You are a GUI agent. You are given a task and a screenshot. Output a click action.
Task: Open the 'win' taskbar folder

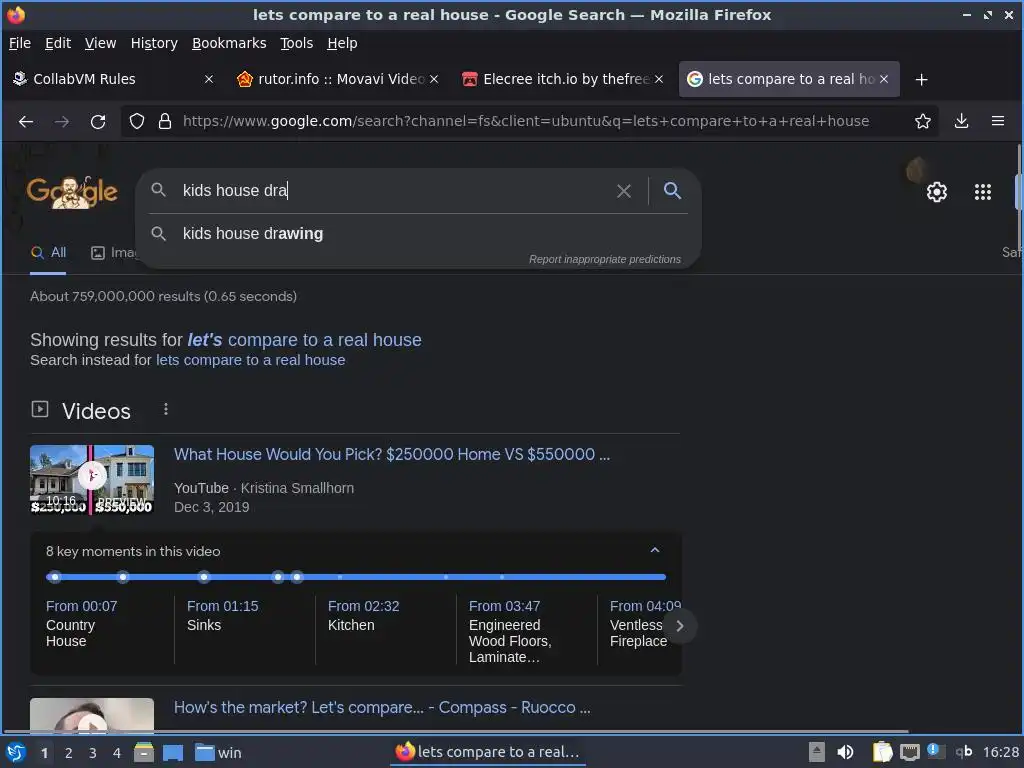click(219, 752)
